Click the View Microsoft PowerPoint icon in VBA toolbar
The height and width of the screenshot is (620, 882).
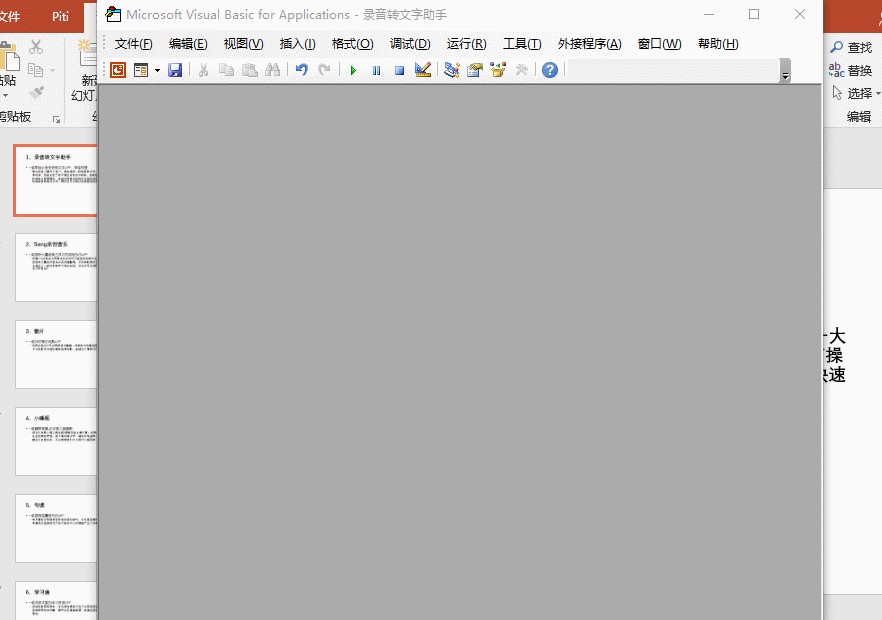coord(118,70)
